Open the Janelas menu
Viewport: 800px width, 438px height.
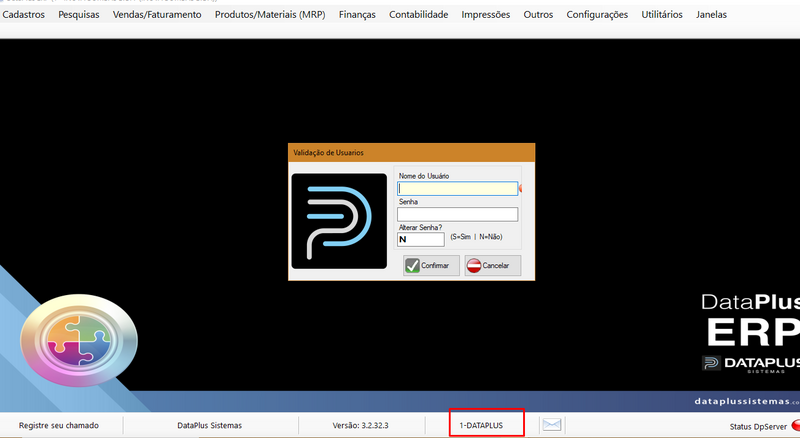pos(711,15)
